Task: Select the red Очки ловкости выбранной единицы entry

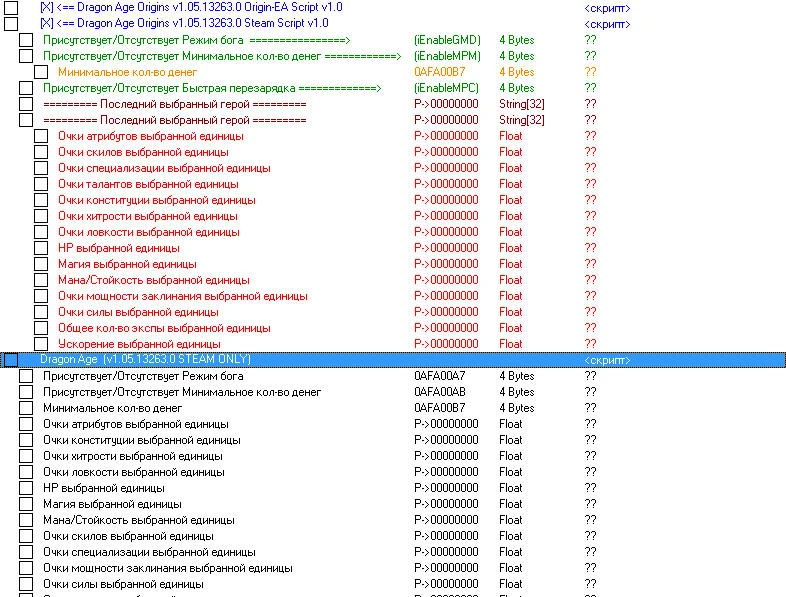Action: 149,233
